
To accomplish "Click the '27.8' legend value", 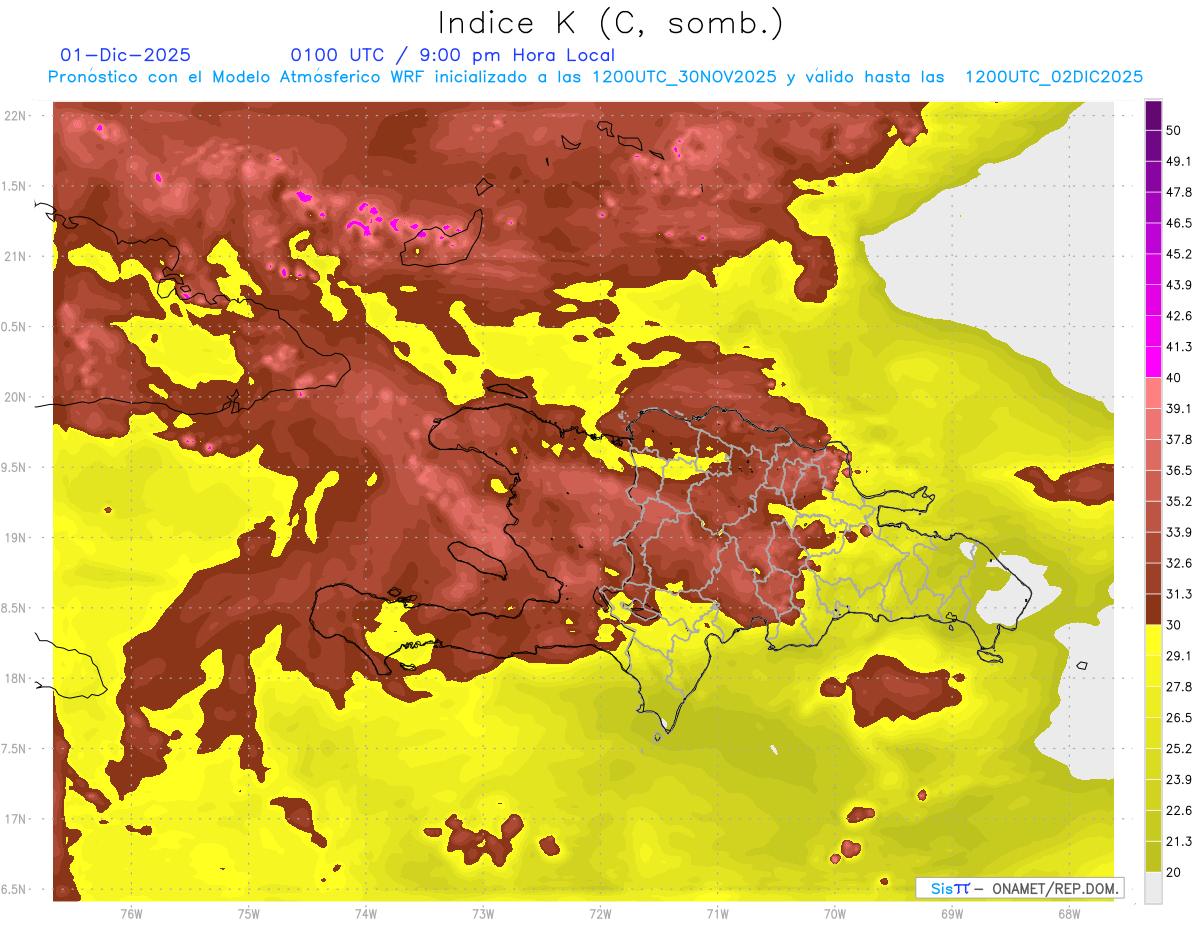I will click(1179, 687).
